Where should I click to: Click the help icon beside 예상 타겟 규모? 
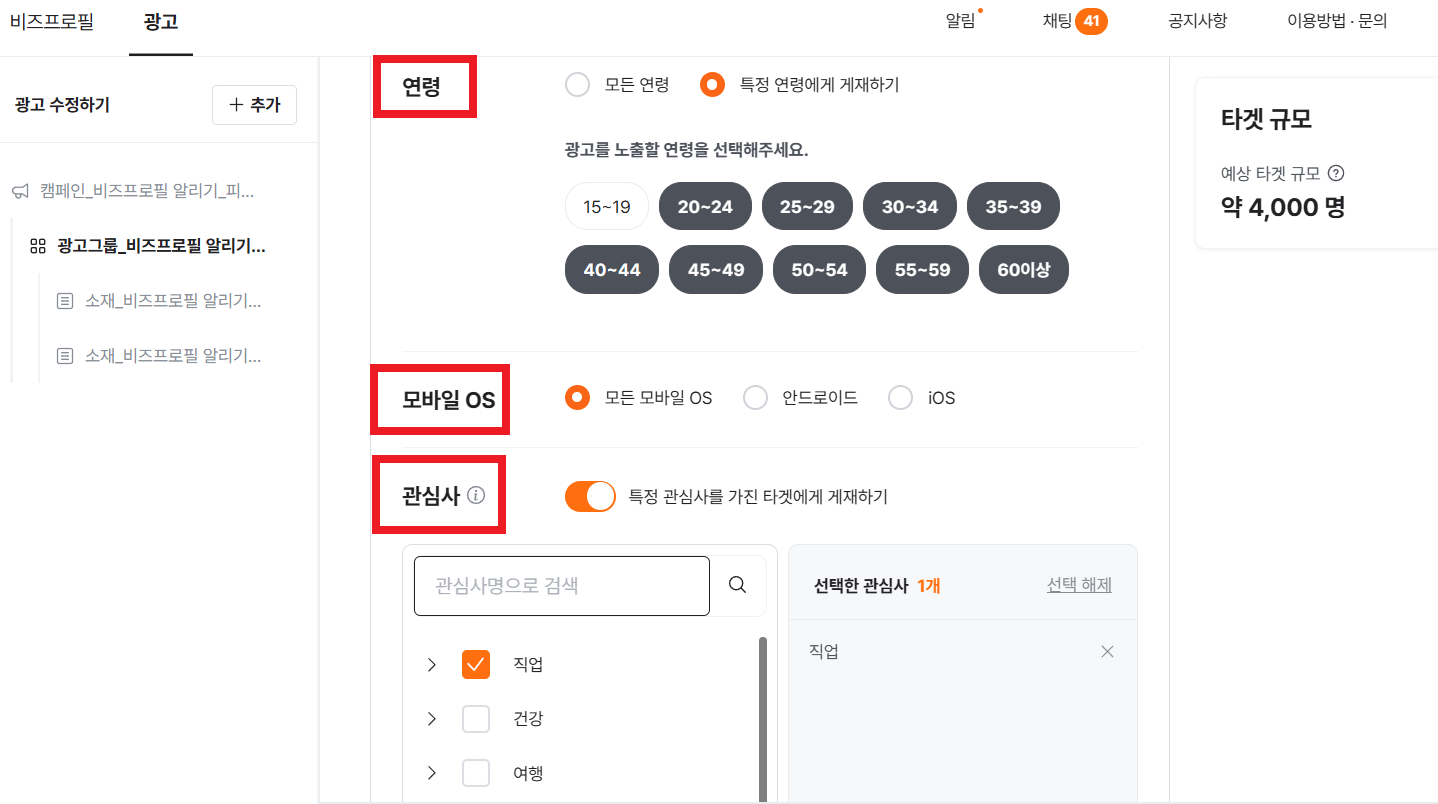[1339, 173]
